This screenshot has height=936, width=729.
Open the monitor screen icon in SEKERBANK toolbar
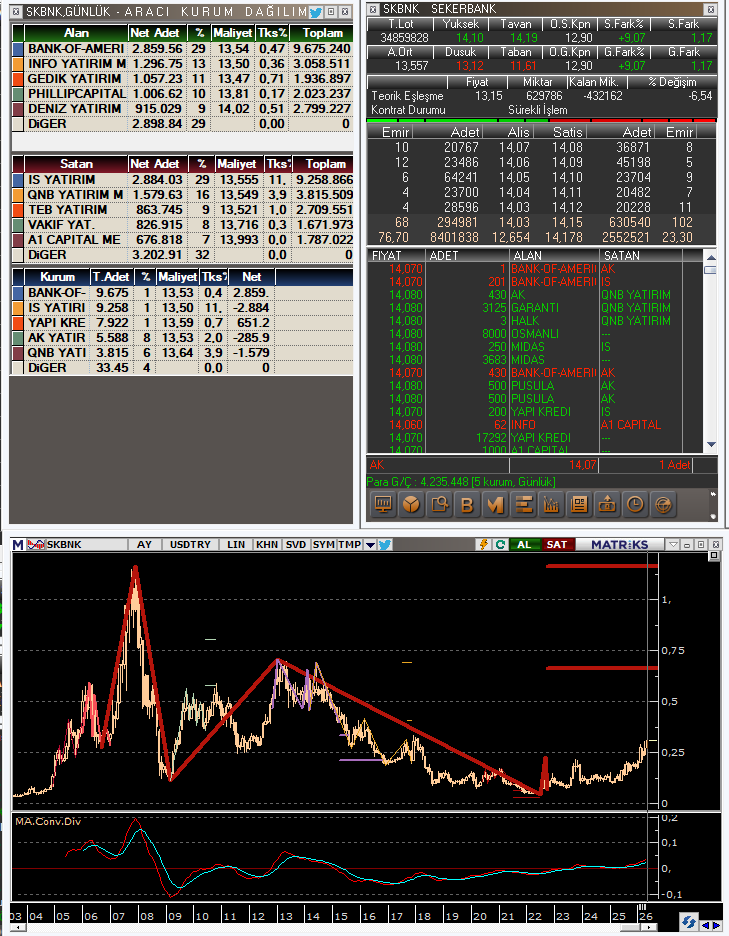pyautogui.click(x=383, y=505)
